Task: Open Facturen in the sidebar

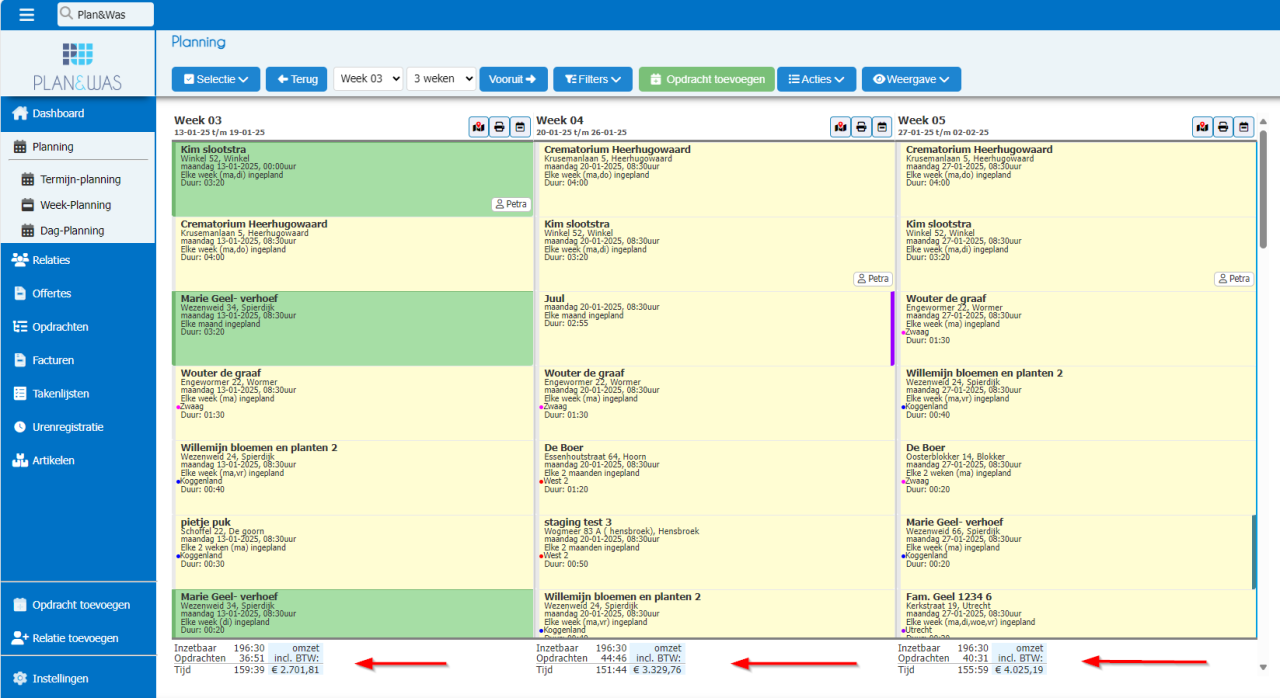Action: click(x=78, y=360)
